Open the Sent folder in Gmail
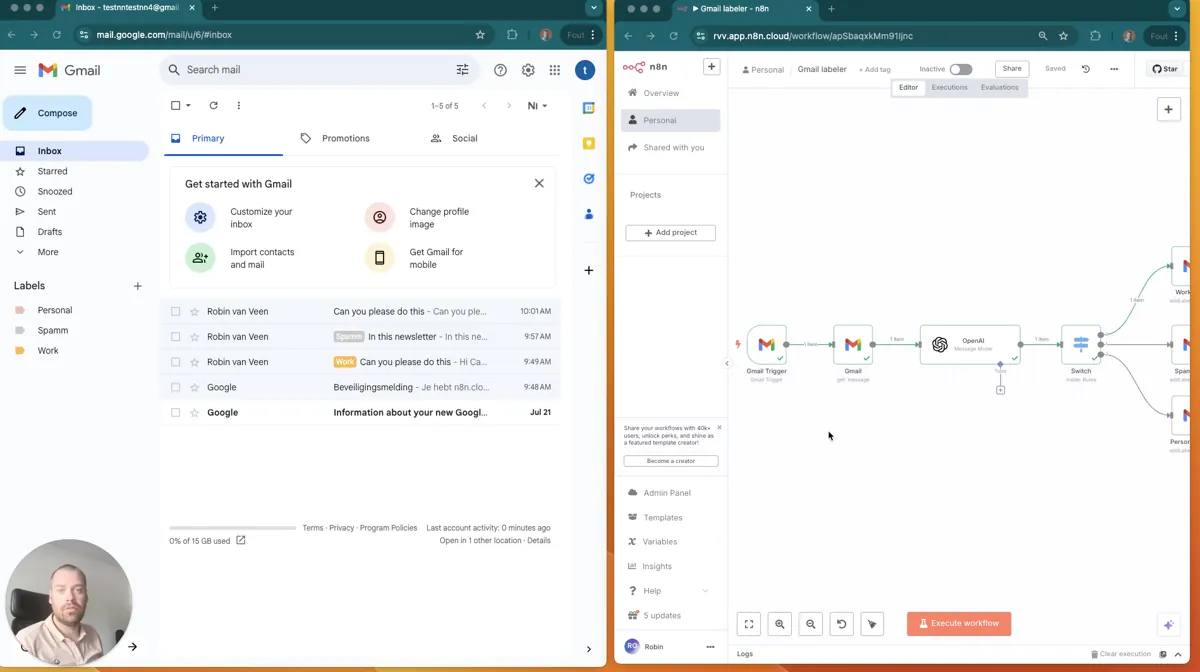 (47, 212)
